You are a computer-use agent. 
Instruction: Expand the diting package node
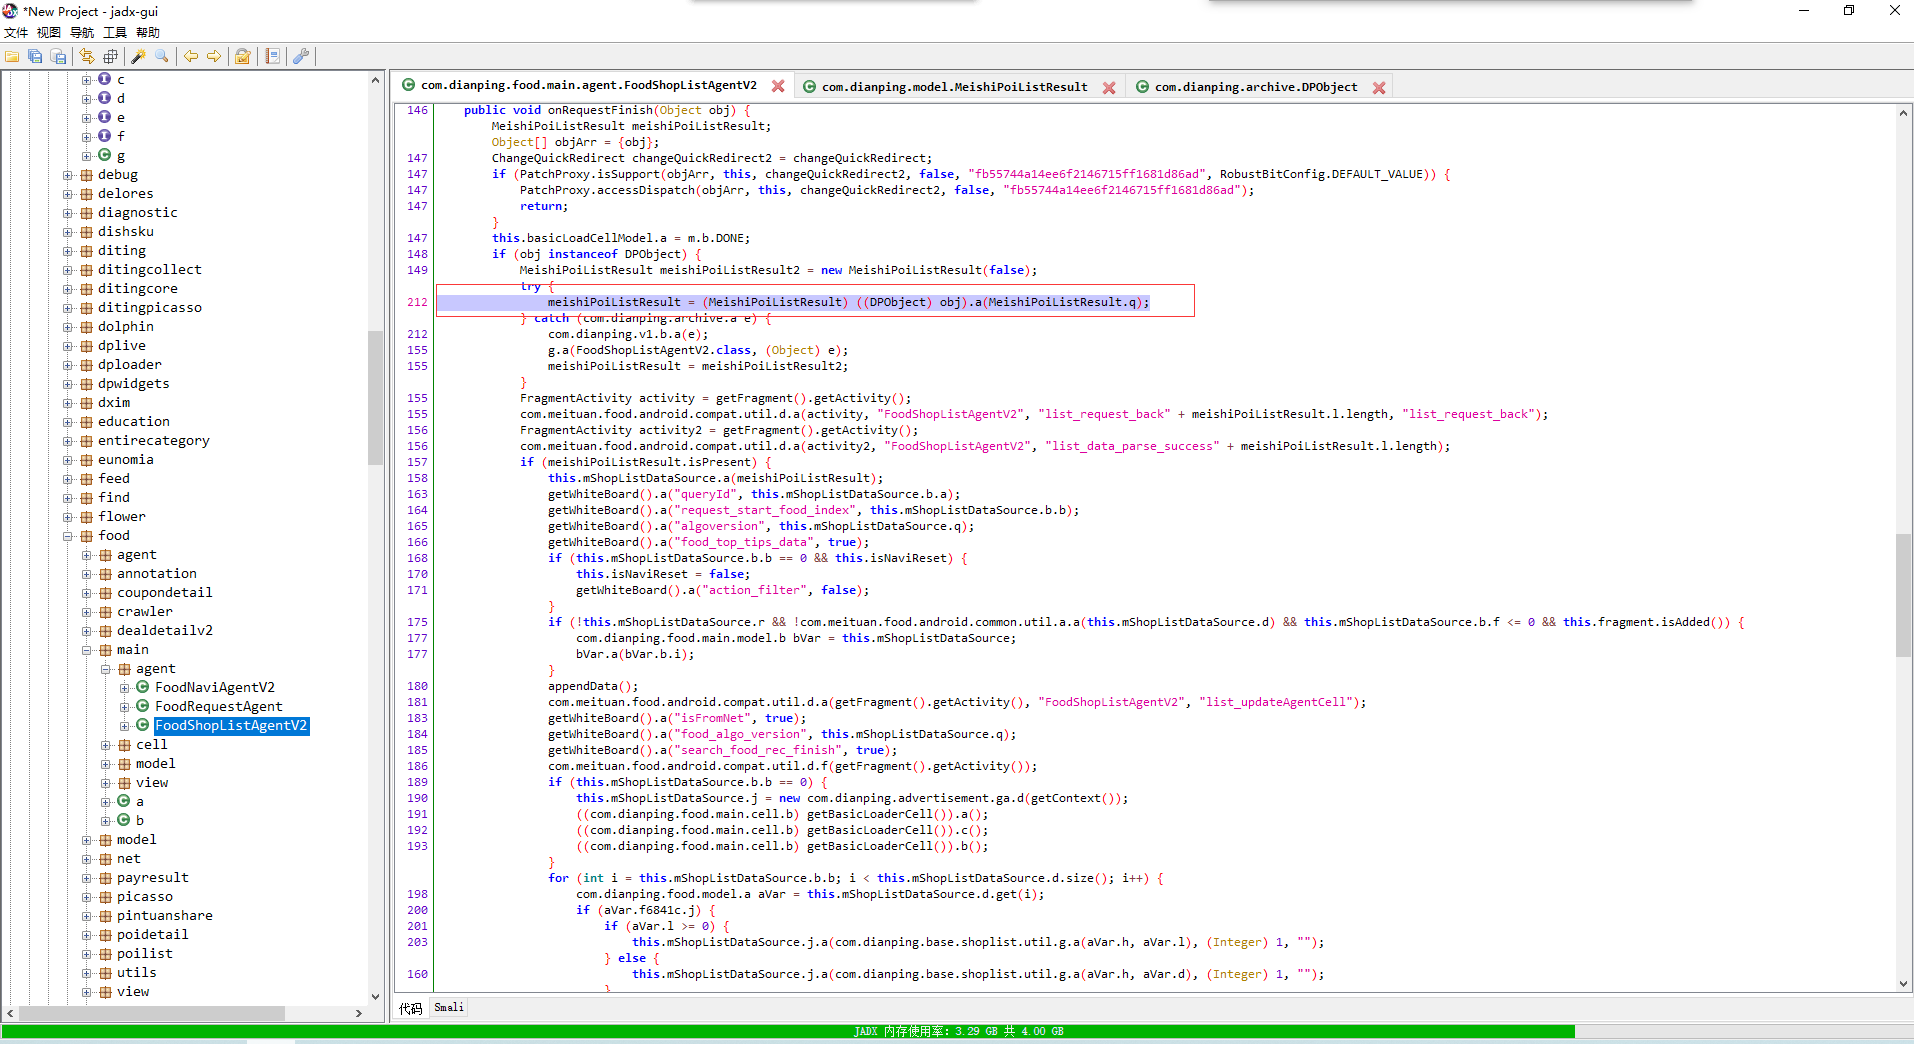point(68,251)
